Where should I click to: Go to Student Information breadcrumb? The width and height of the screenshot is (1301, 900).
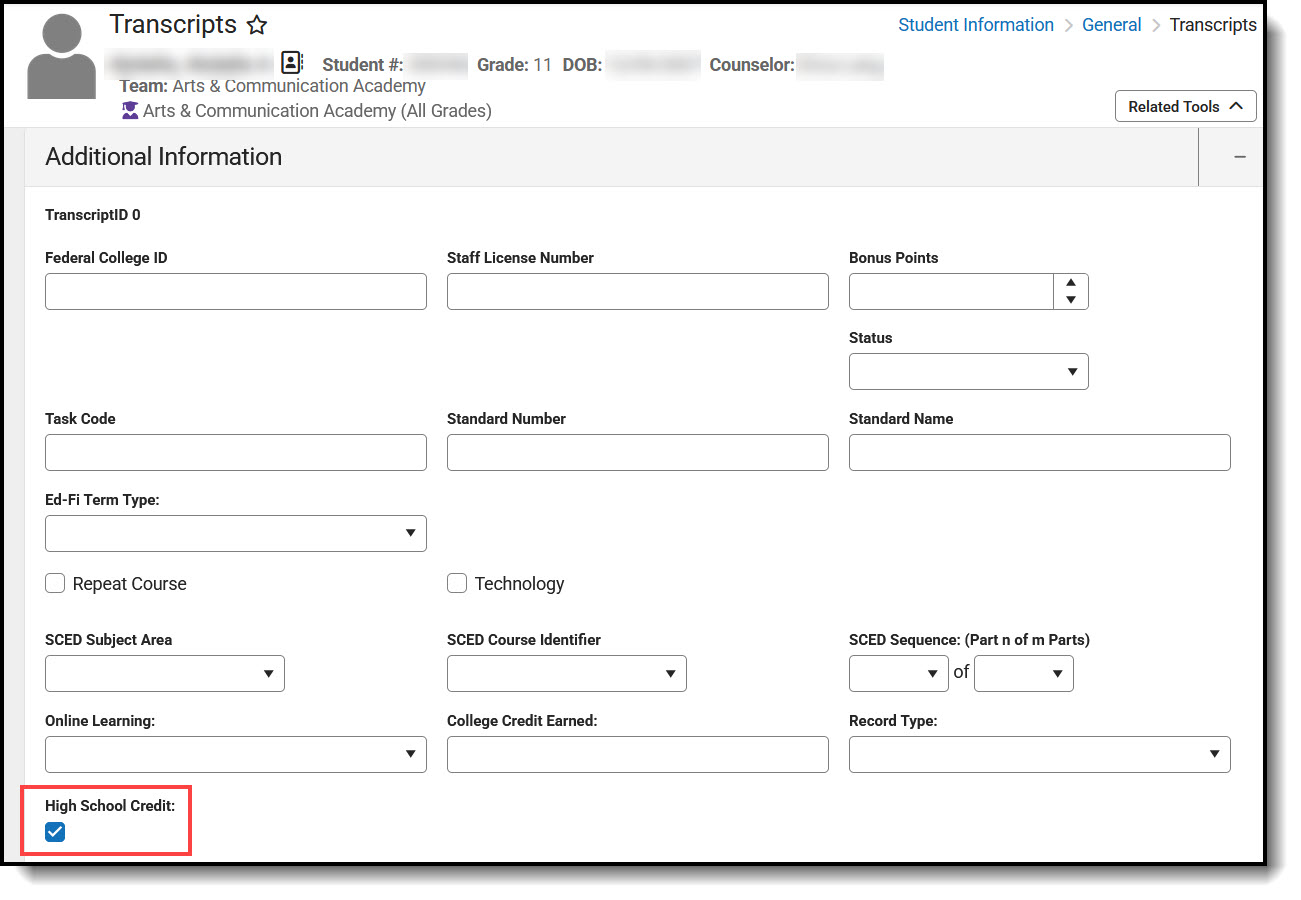point(975,25)
